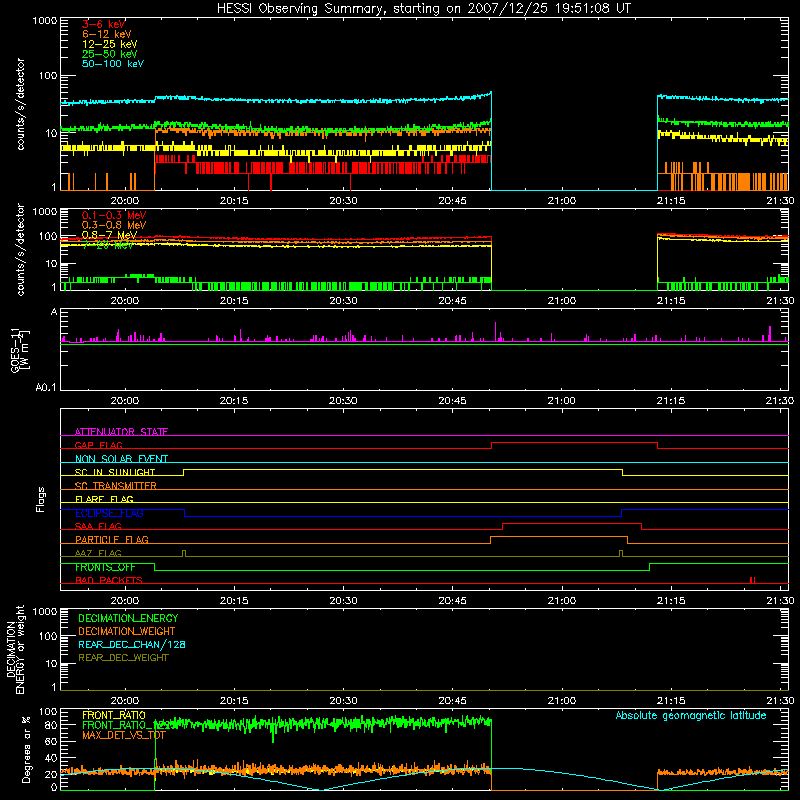The image size is (800, 800).
Task: Pick the NON_SOLAR_EVENT flag label
Action: click(x=121, y=459)
